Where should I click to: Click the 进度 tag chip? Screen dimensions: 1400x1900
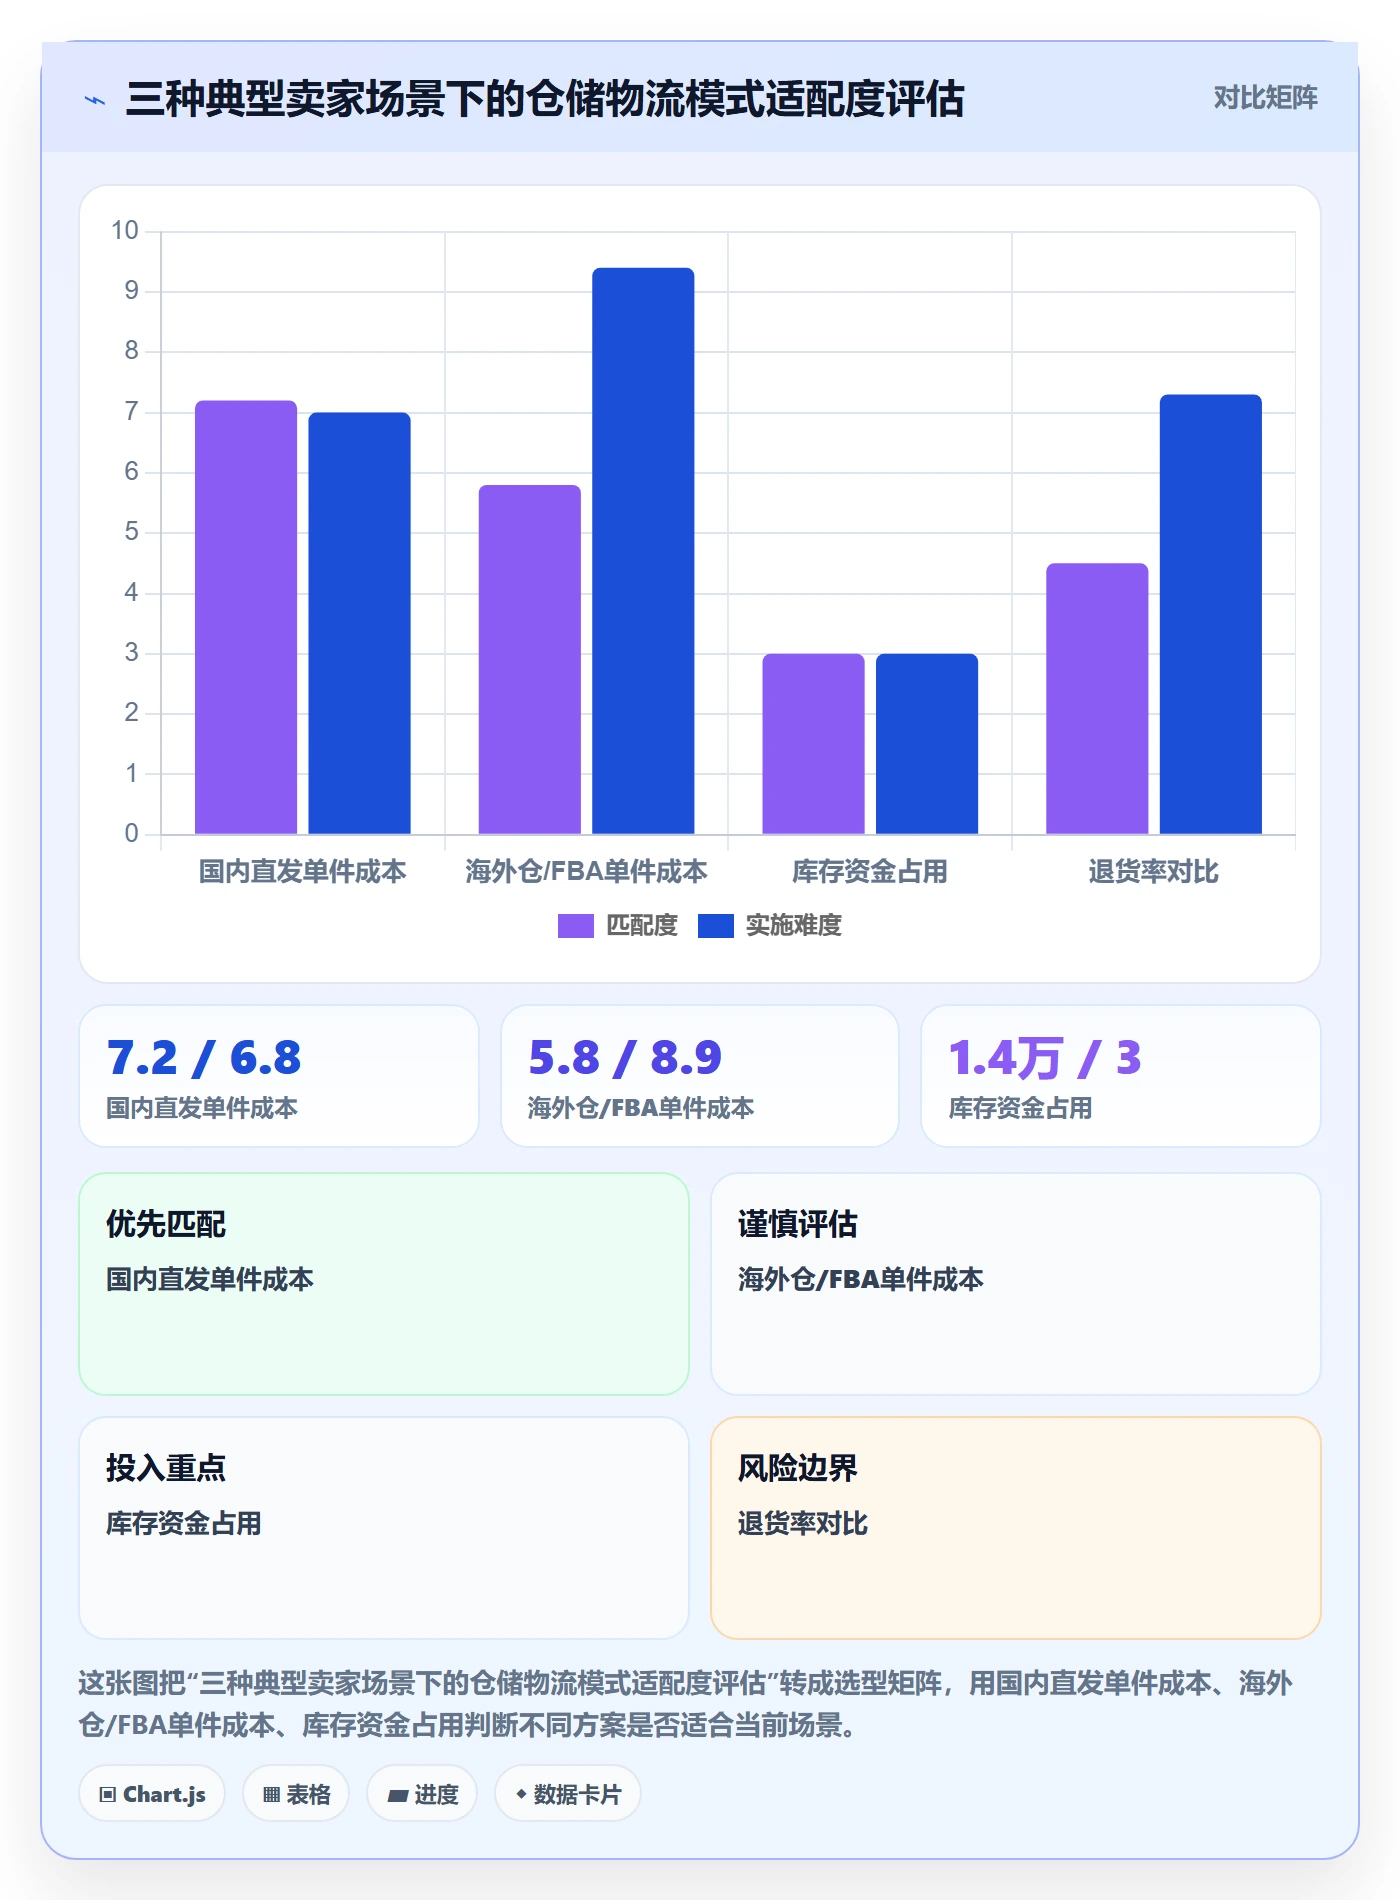[x=422, y=1794]
